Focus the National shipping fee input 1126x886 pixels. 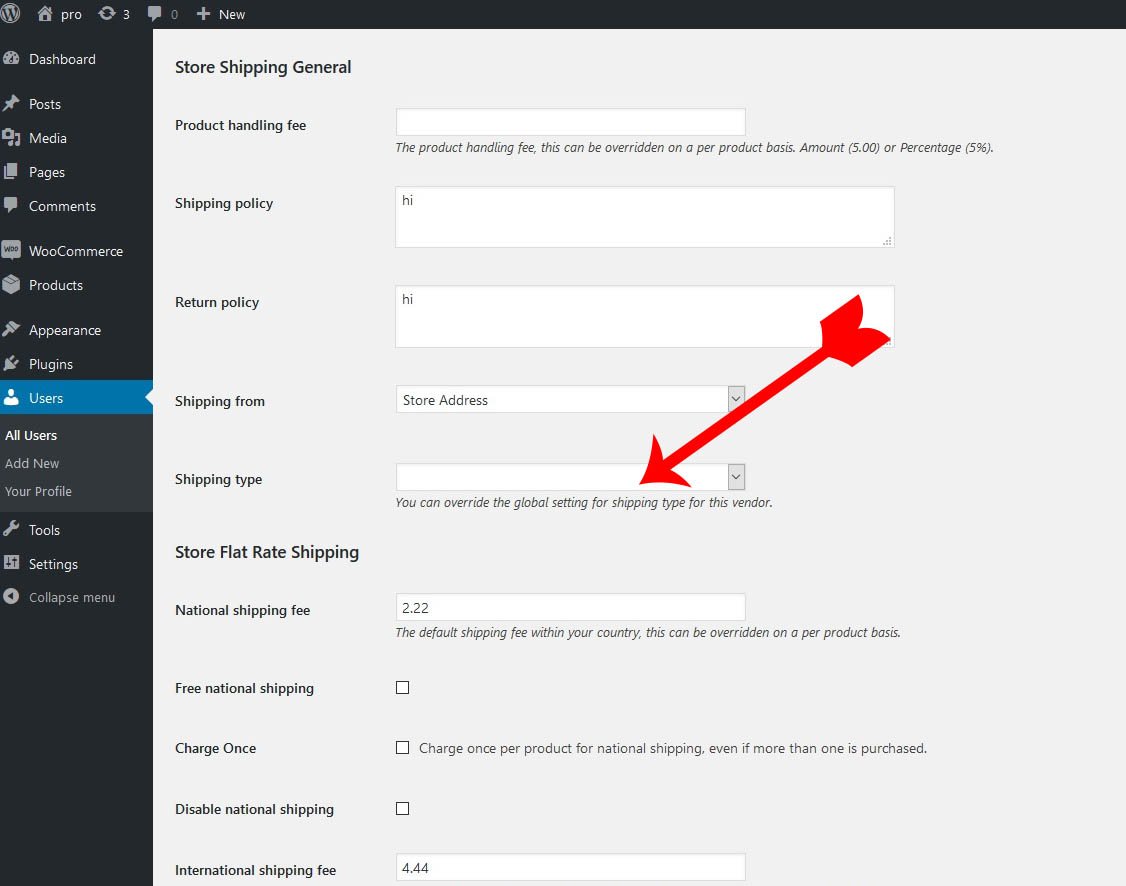click(570, 607)
